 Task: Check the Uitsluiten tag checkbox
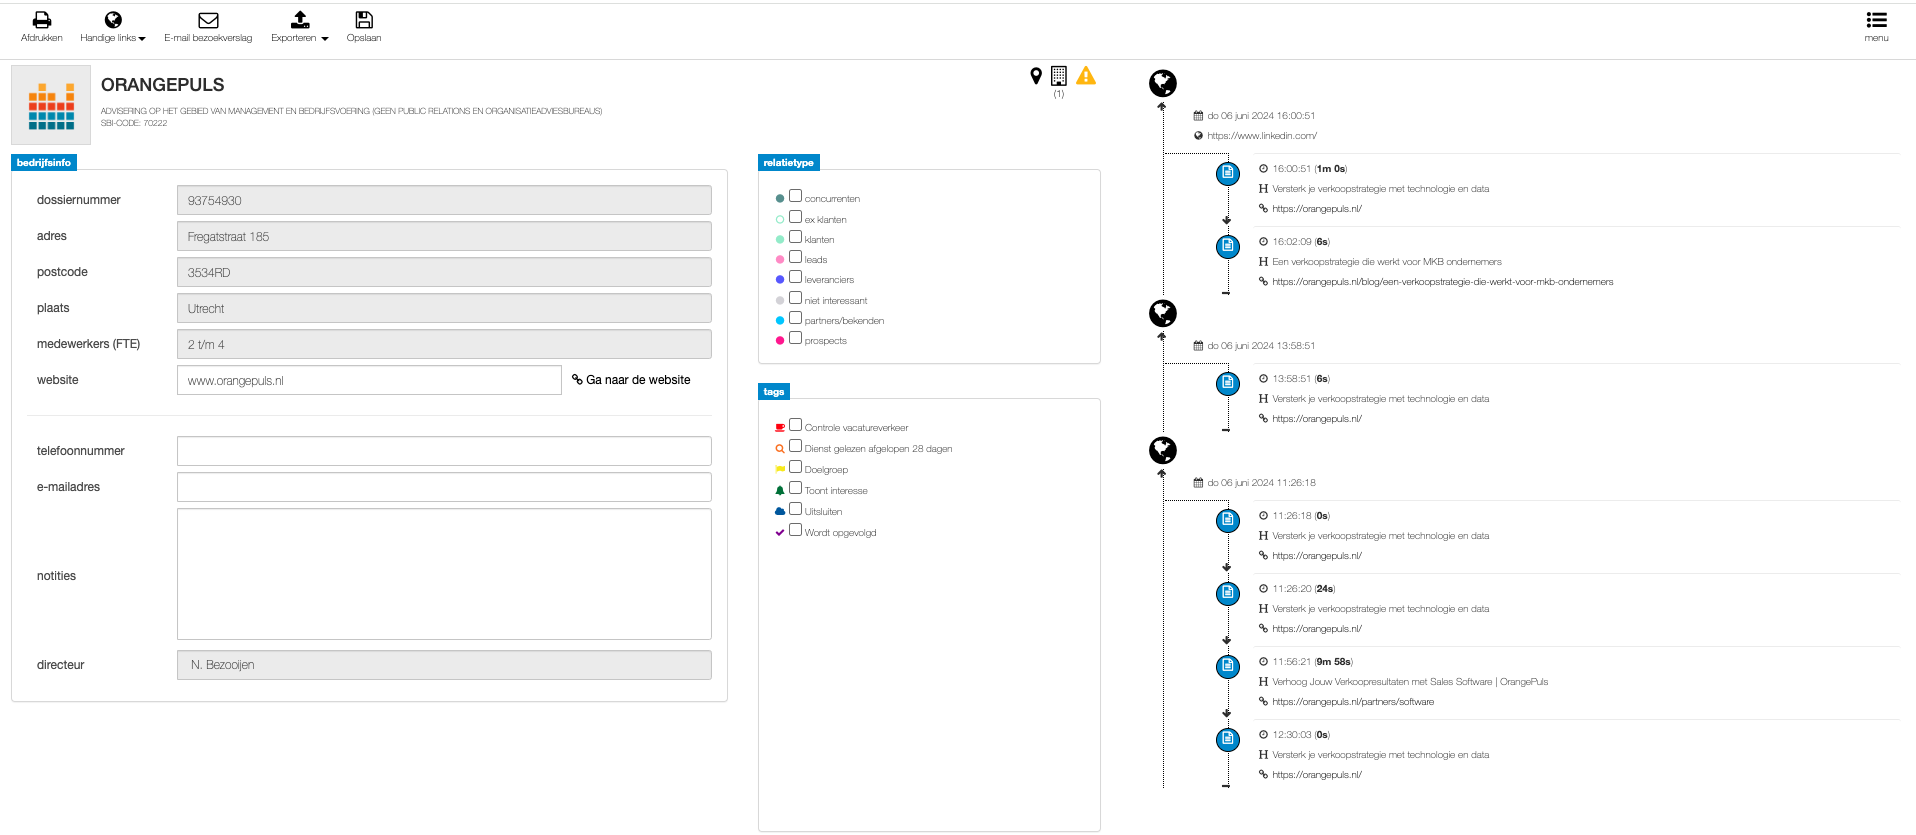pyautogui.click(x=796, y=509)
